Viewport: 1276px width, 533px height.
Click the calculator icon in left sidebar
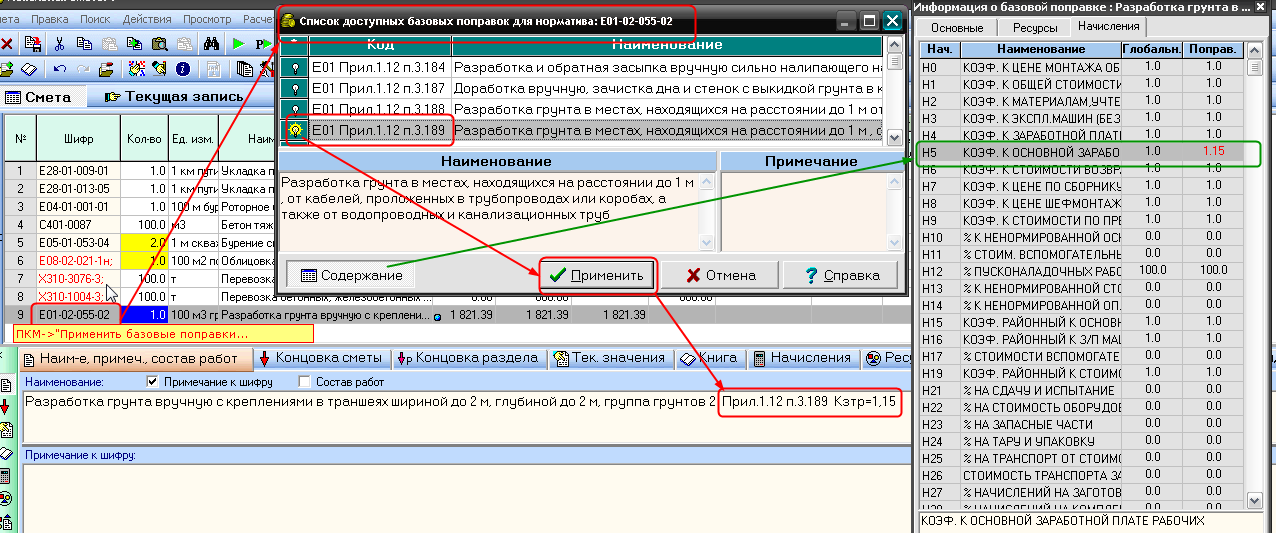tap(7, 474)
